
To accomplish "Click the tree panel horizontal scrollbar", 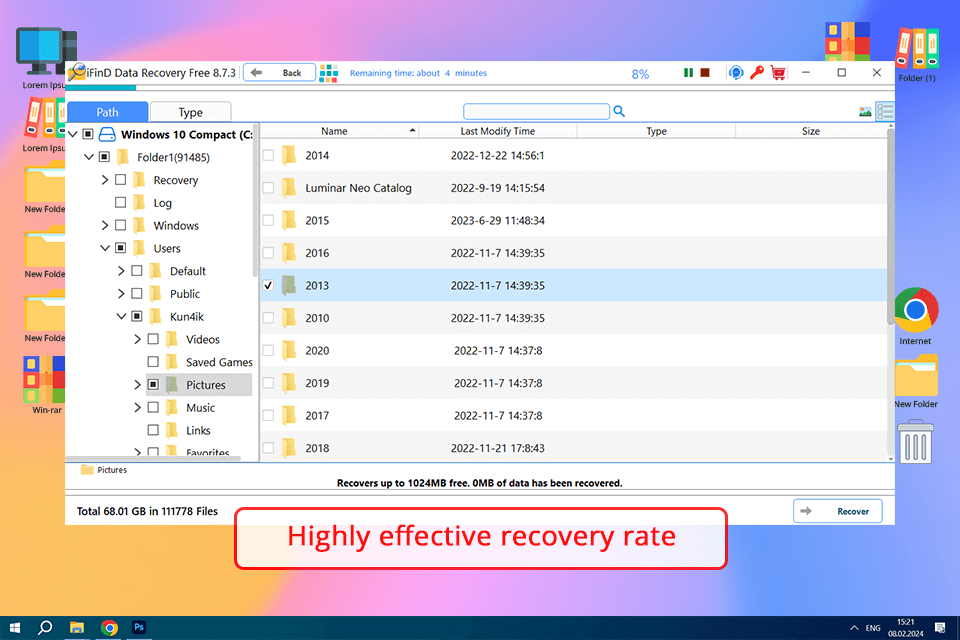I will (x=153, y=458).
